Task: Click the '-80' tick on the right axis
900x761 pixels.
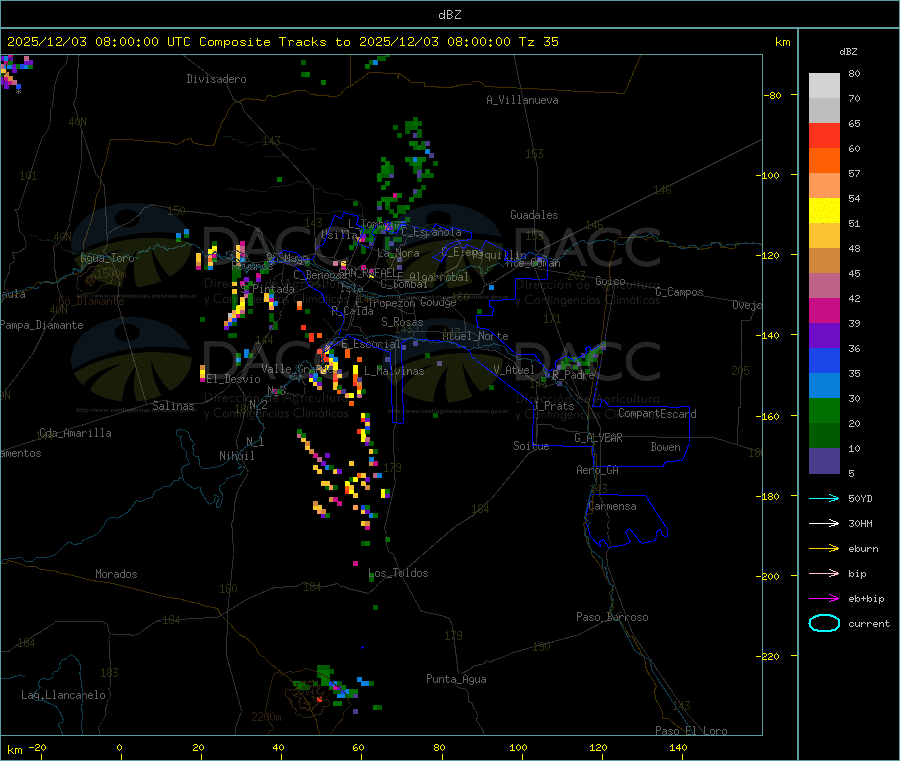Action: [x=773, y=95]
